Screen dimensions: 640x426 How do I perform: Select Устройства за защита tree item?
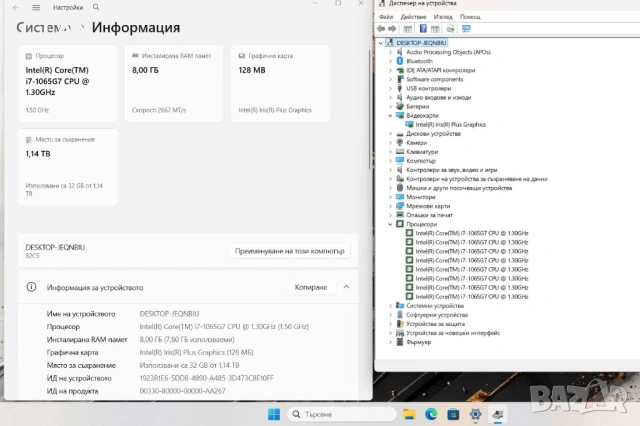[x=436, y=324]
